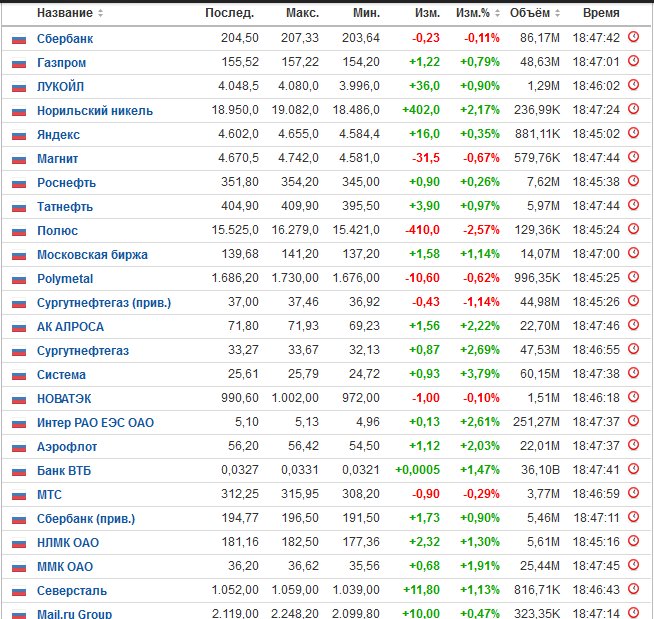Click the flag icon beside Сургутнефтегаз ordinary shares
The height and width of the screenshot is (619, 654).
click(19, 352)
